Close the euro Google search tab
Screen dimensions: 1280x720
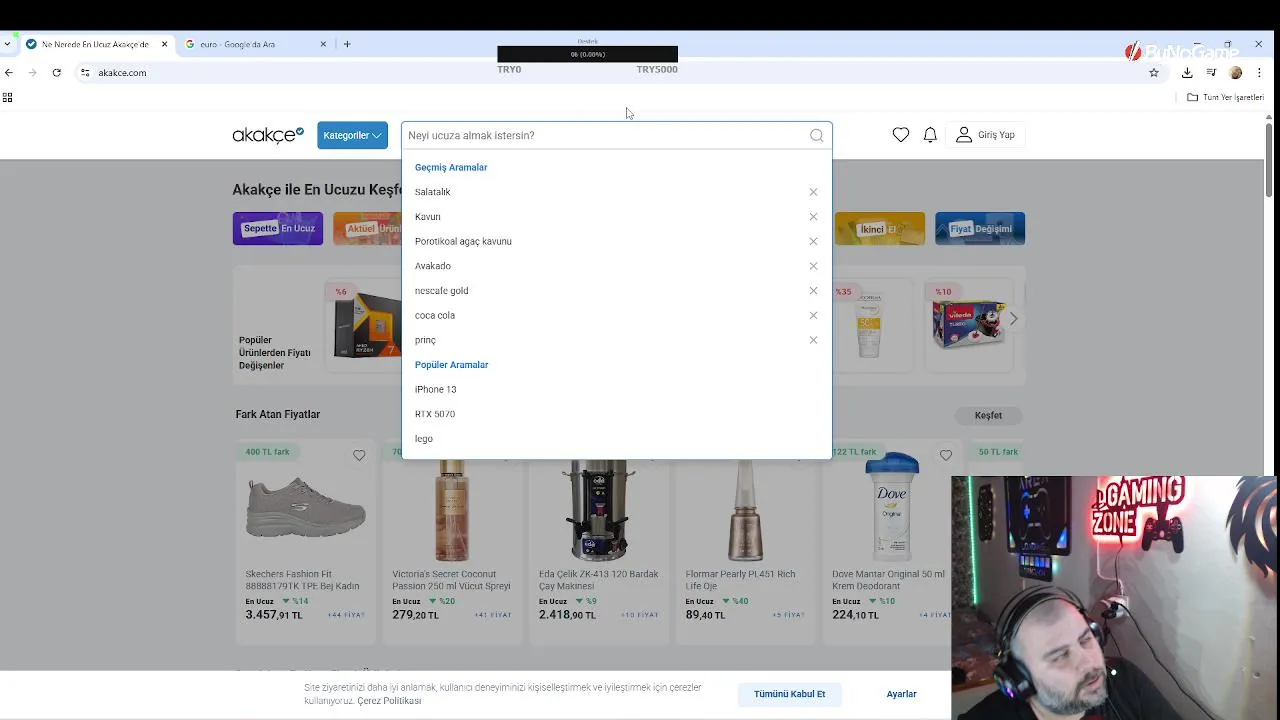323,44
